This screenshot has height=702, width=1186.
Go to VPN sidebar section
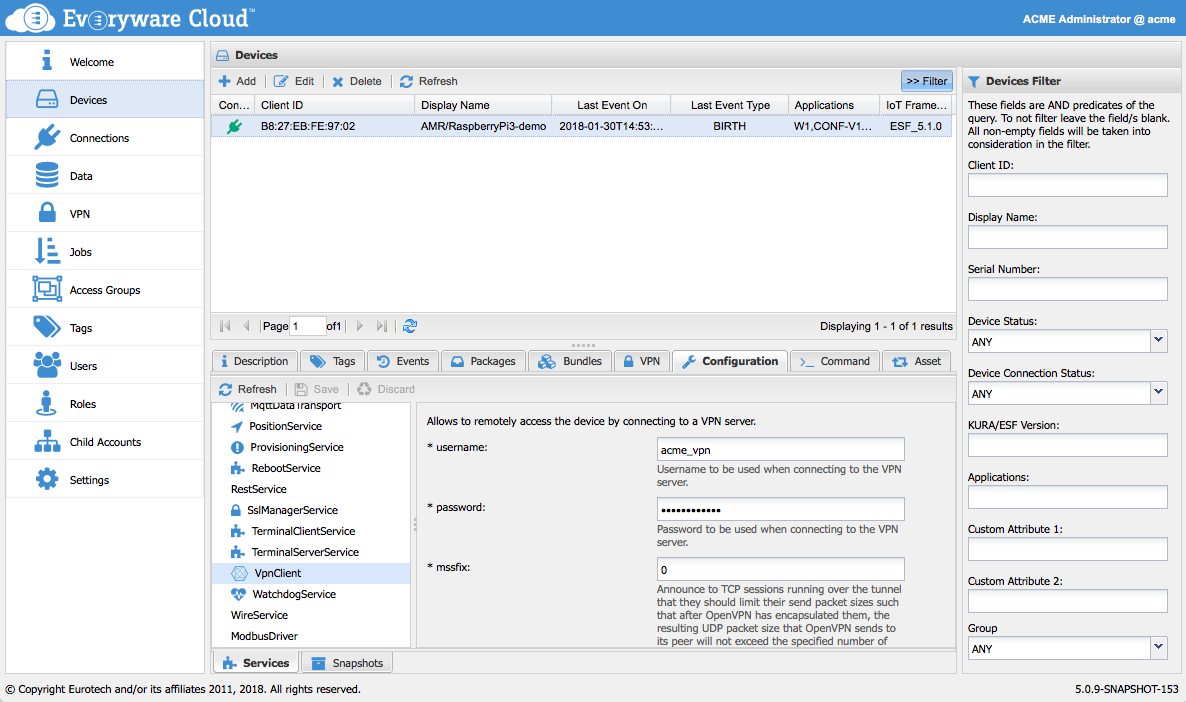pyautogui.click(x=105, y=213)
